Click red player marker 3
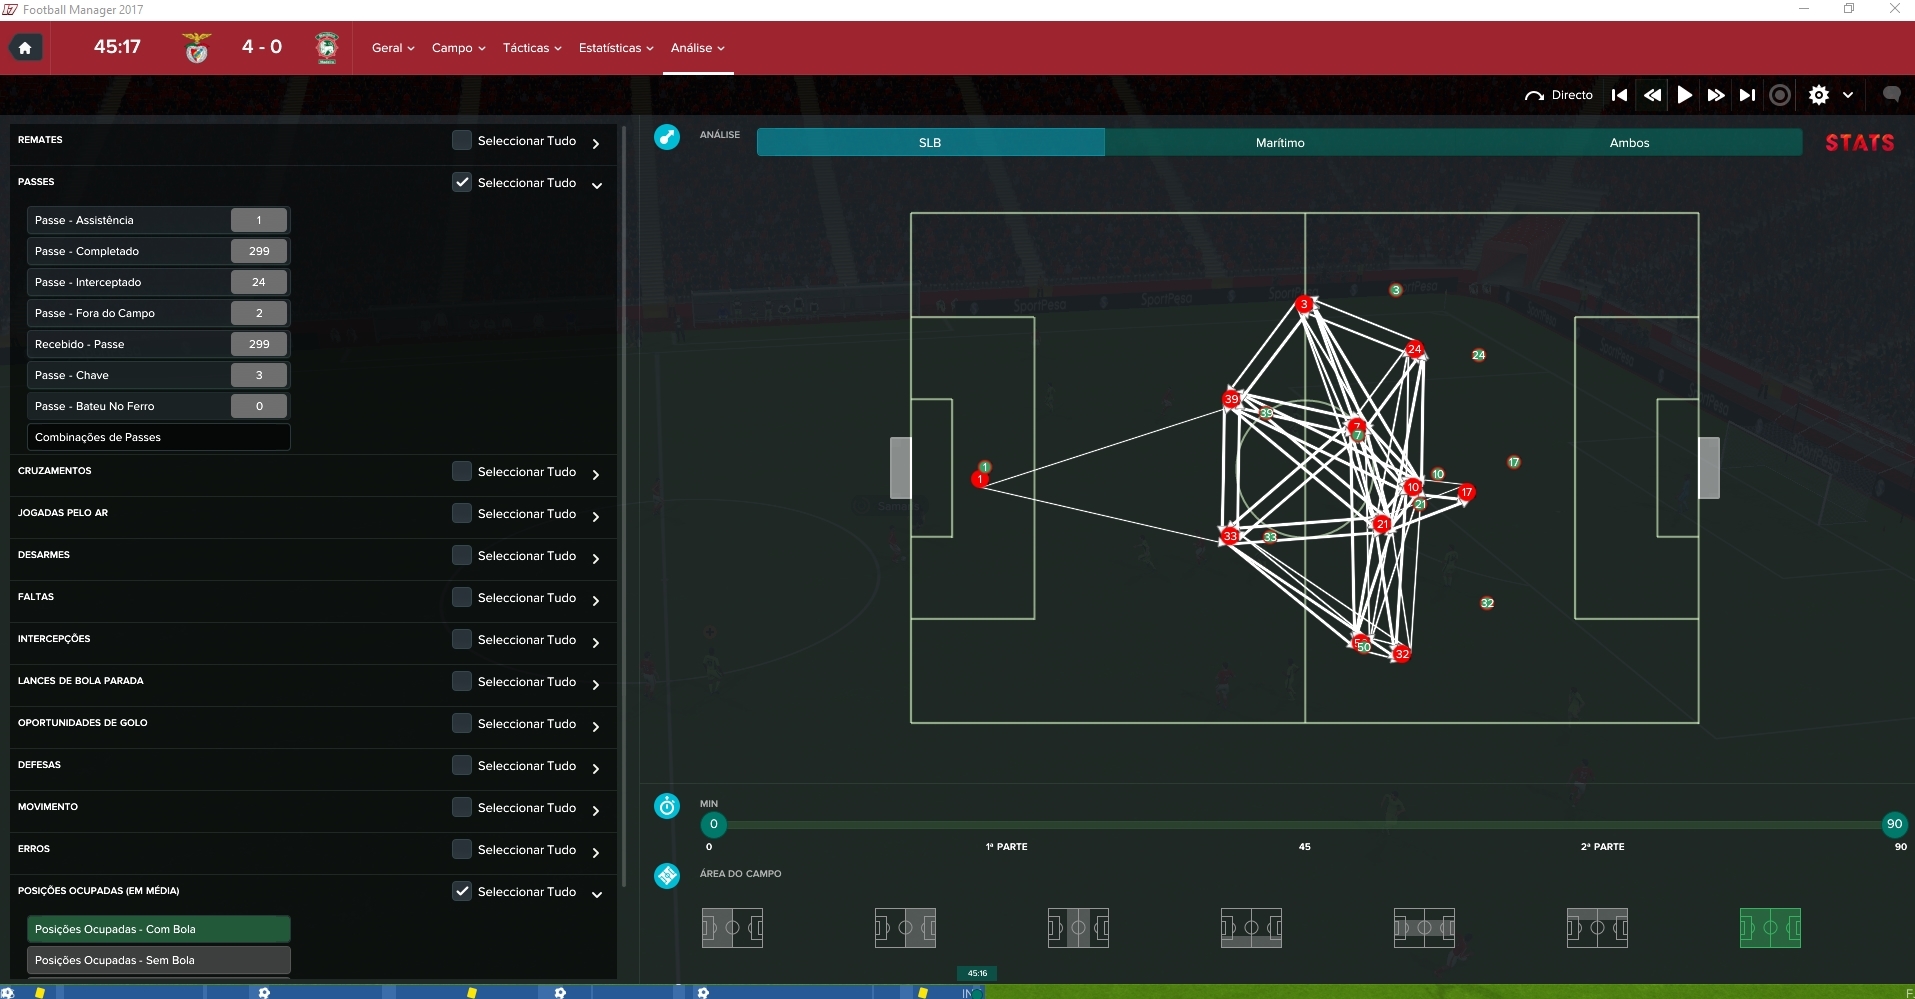The width and height of the screenshot is (1915, 999). [x=1304, y=304]
